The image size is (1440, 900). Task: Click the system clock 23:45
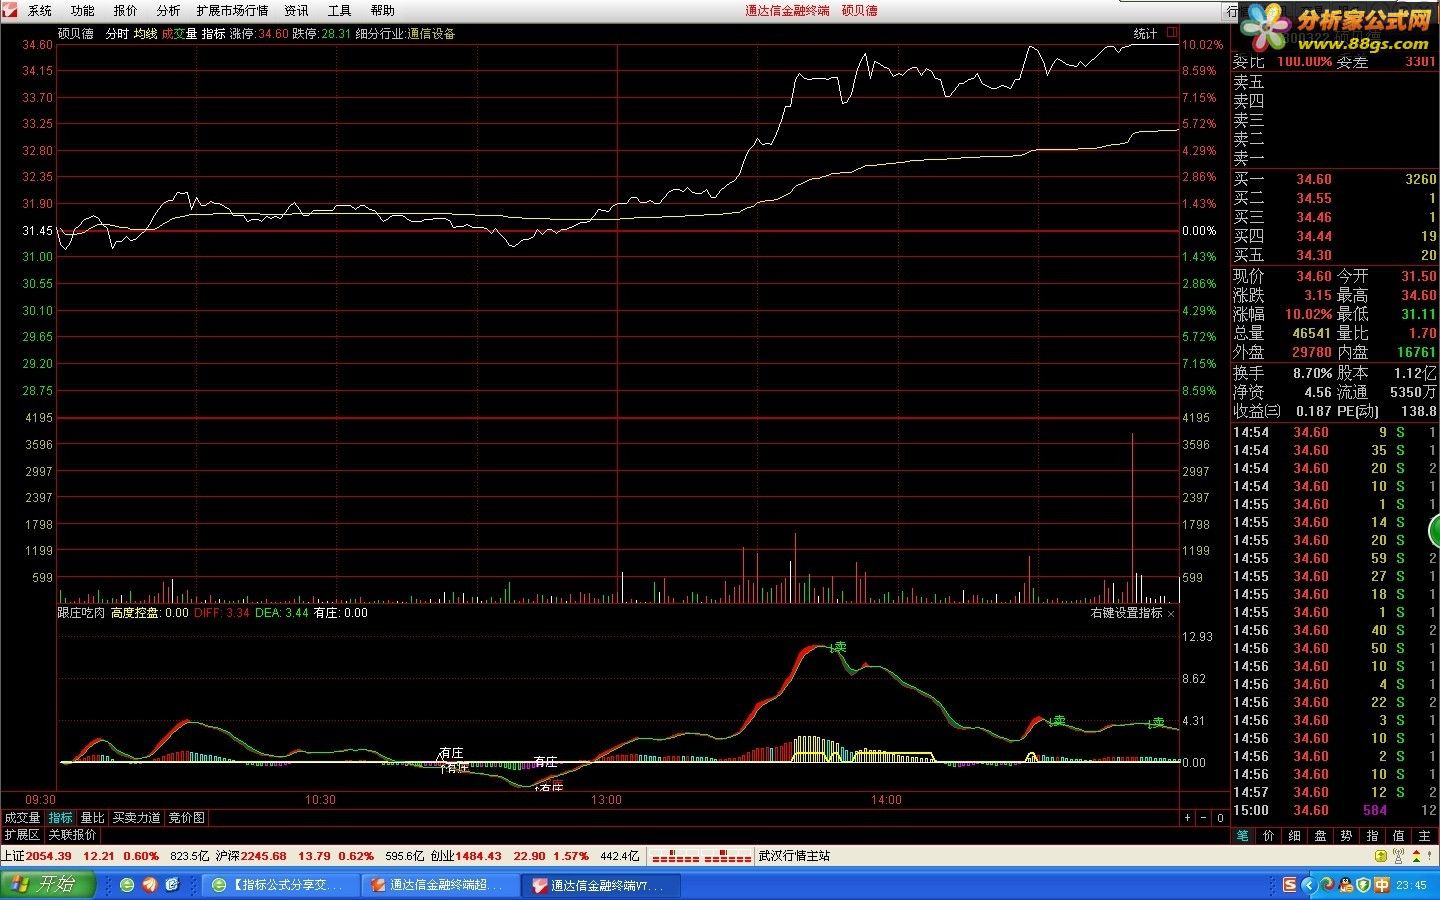pyautogui.click(x=1411, y=886)
